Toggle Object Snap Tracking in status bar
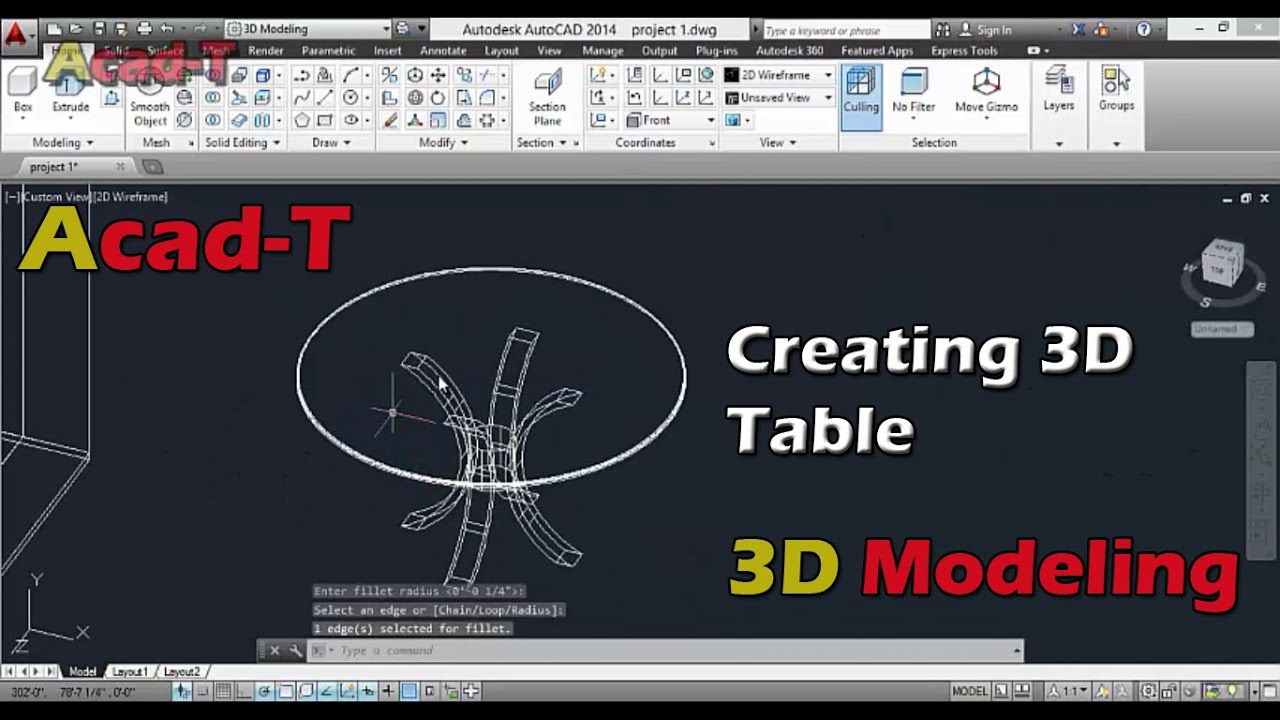Image resolution: width=1280 pixels, height=720 pixels. (x=327, y=691)
